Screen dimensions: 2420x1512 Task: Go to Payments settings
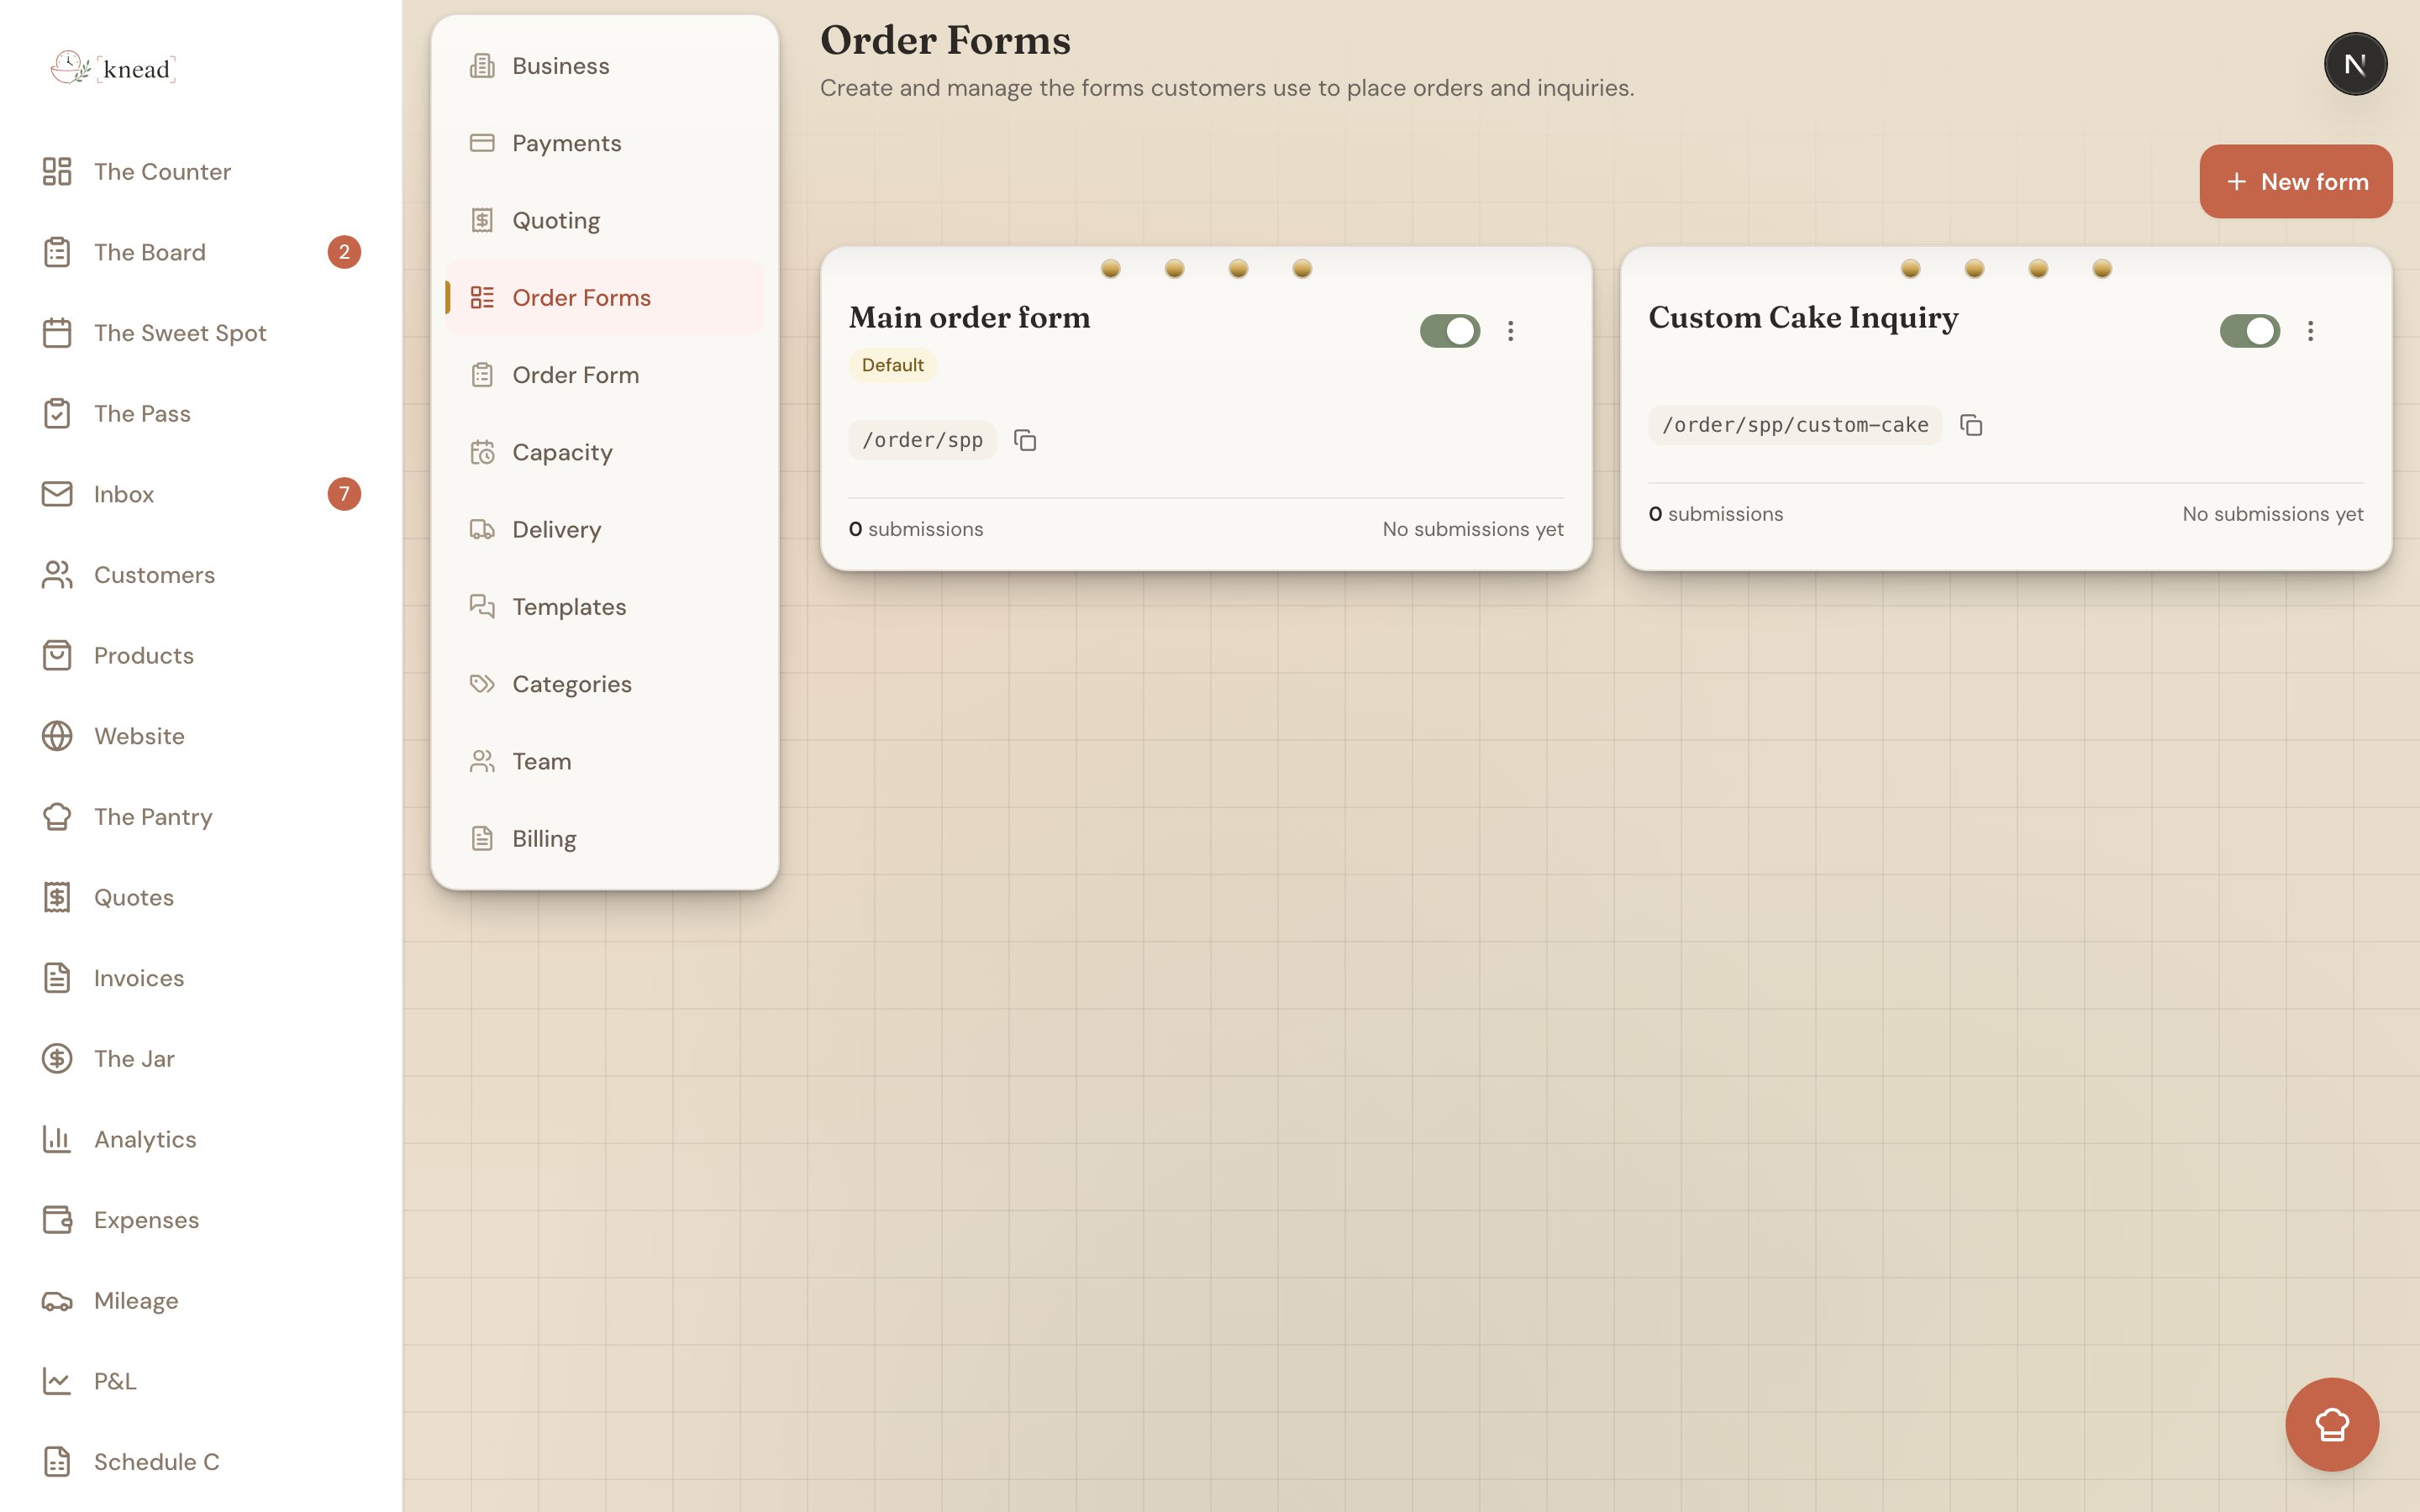605,143
